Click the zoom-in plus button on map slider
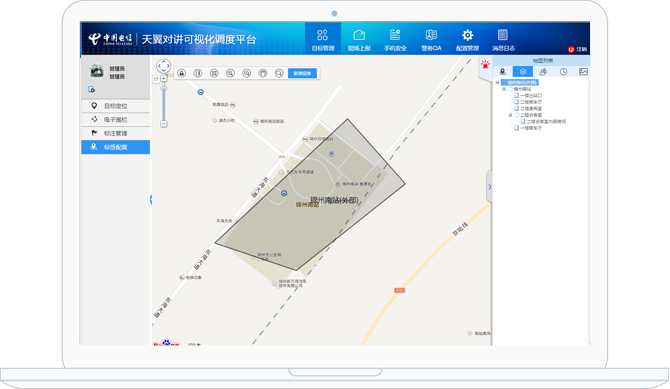This screenshot has height=389, width=670. (164, 79)
